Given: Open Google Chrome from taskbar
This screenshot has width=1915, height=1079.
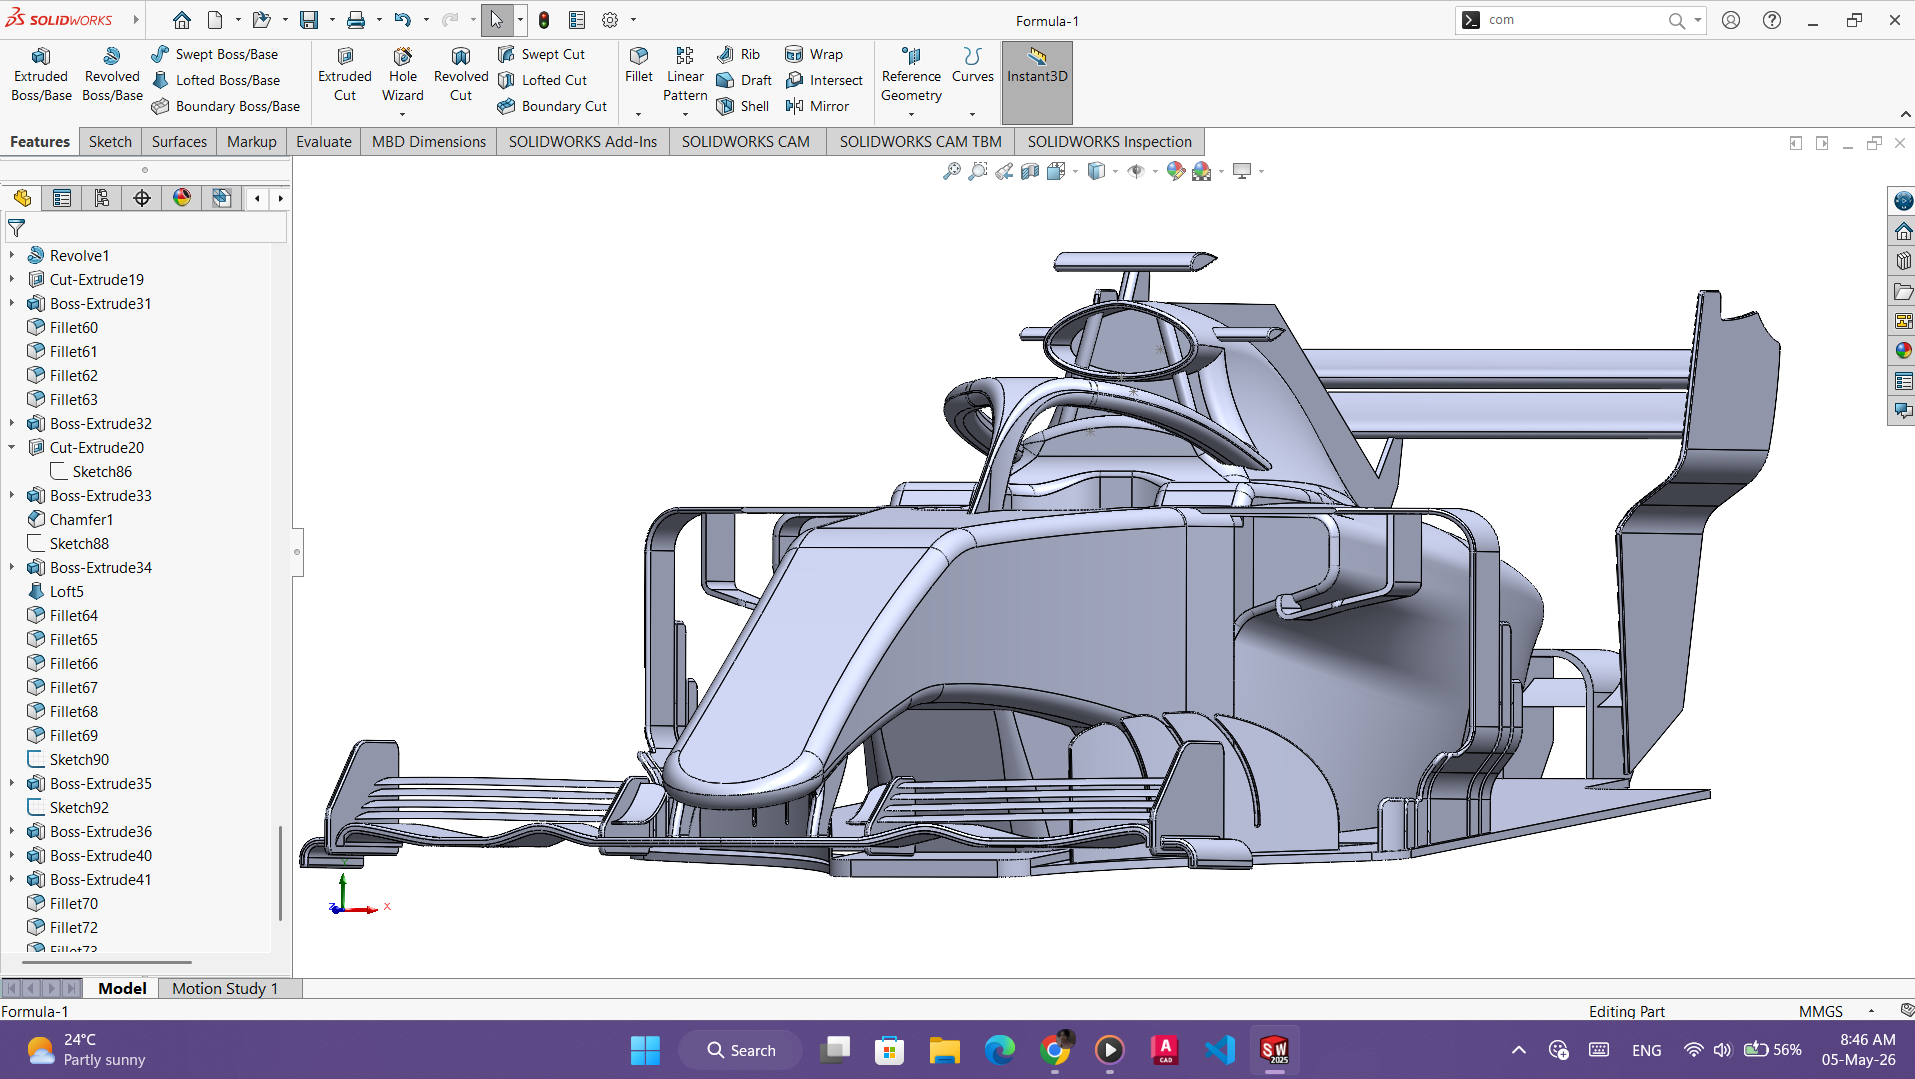Looking at the screenshot, I should (1054, 1050).
